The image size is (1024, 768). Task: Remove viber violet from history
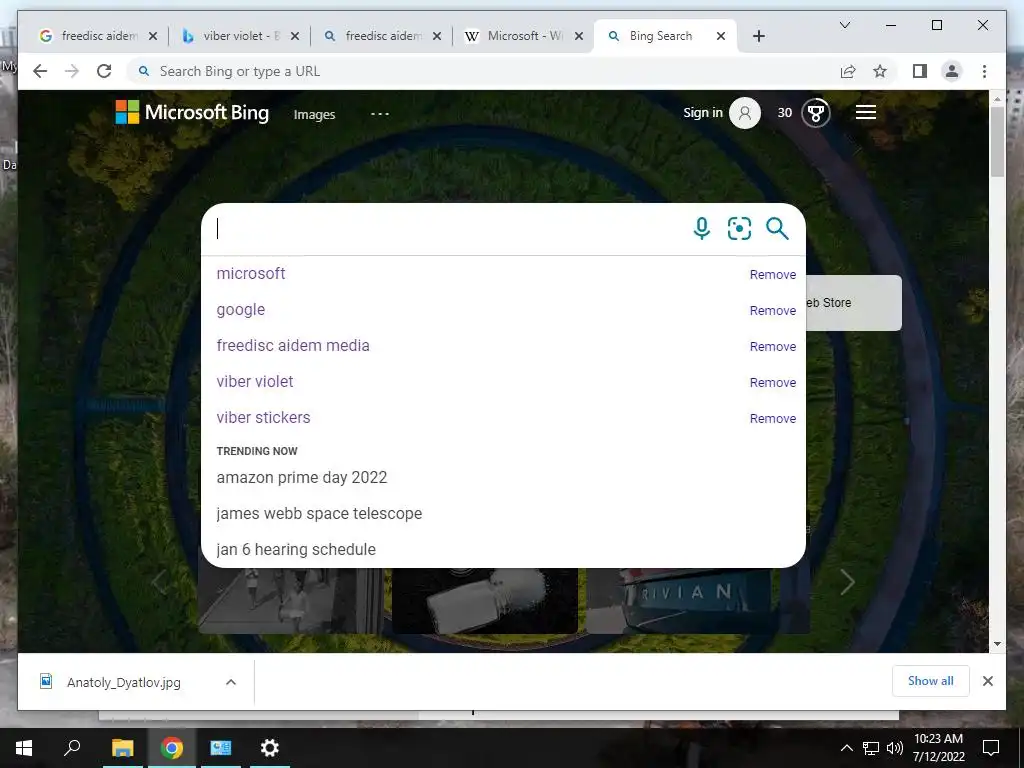click(773, 382)
